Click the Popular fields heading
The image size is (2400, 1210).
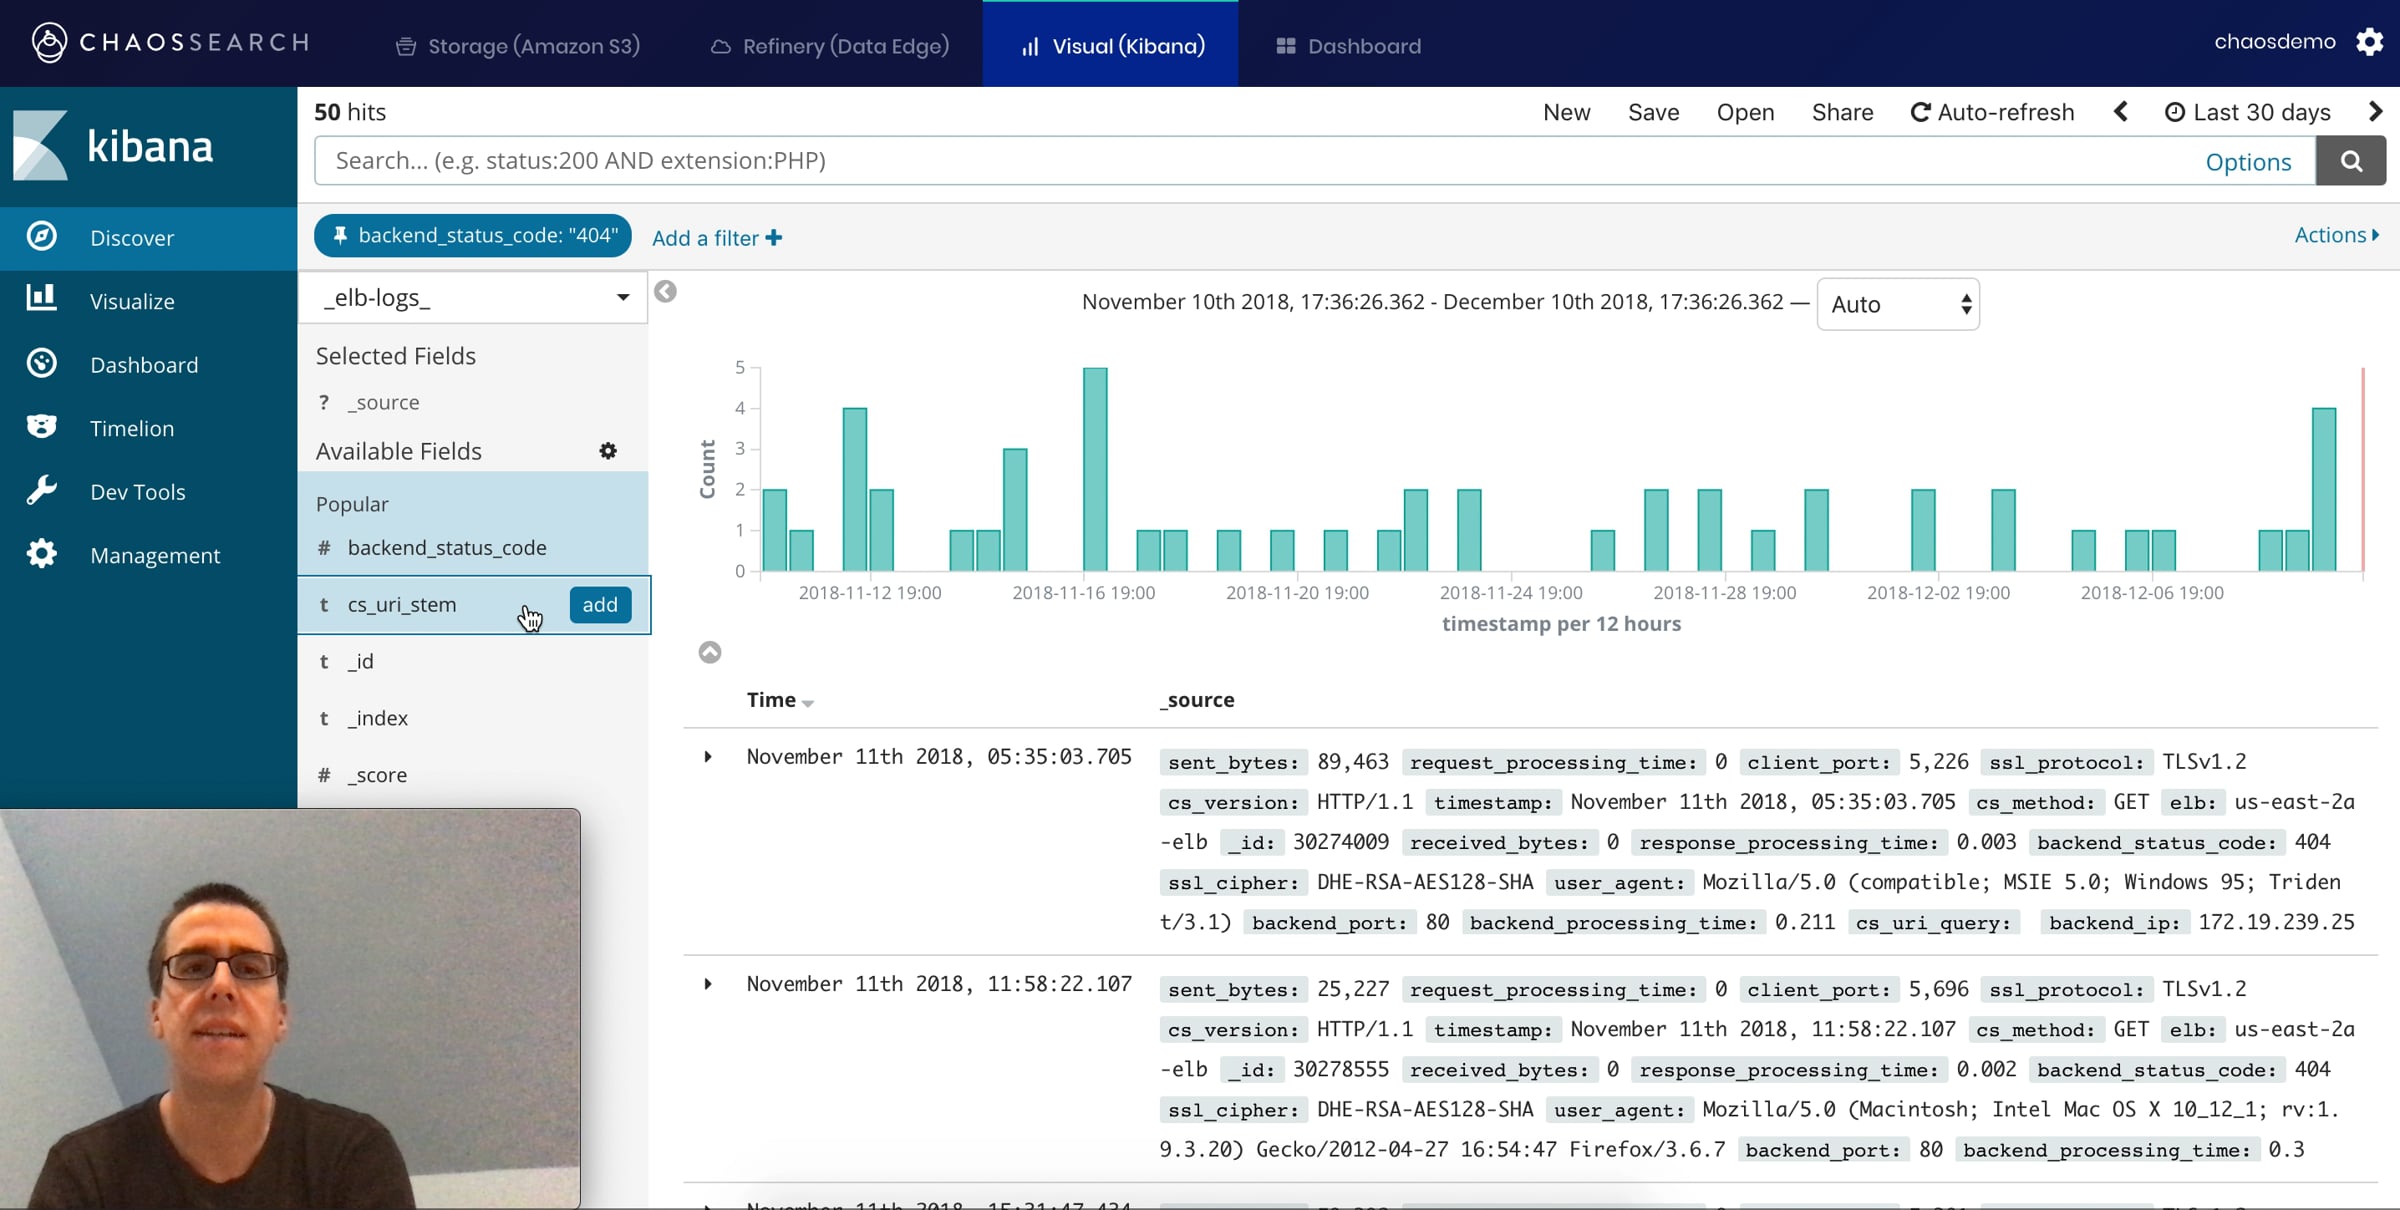click(352, 504)
